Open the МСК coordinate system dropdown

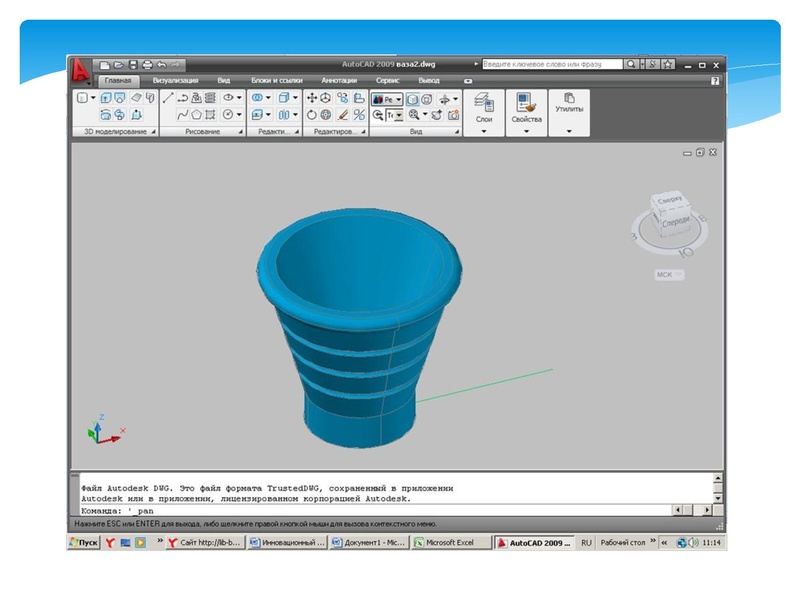coord(670,274)
